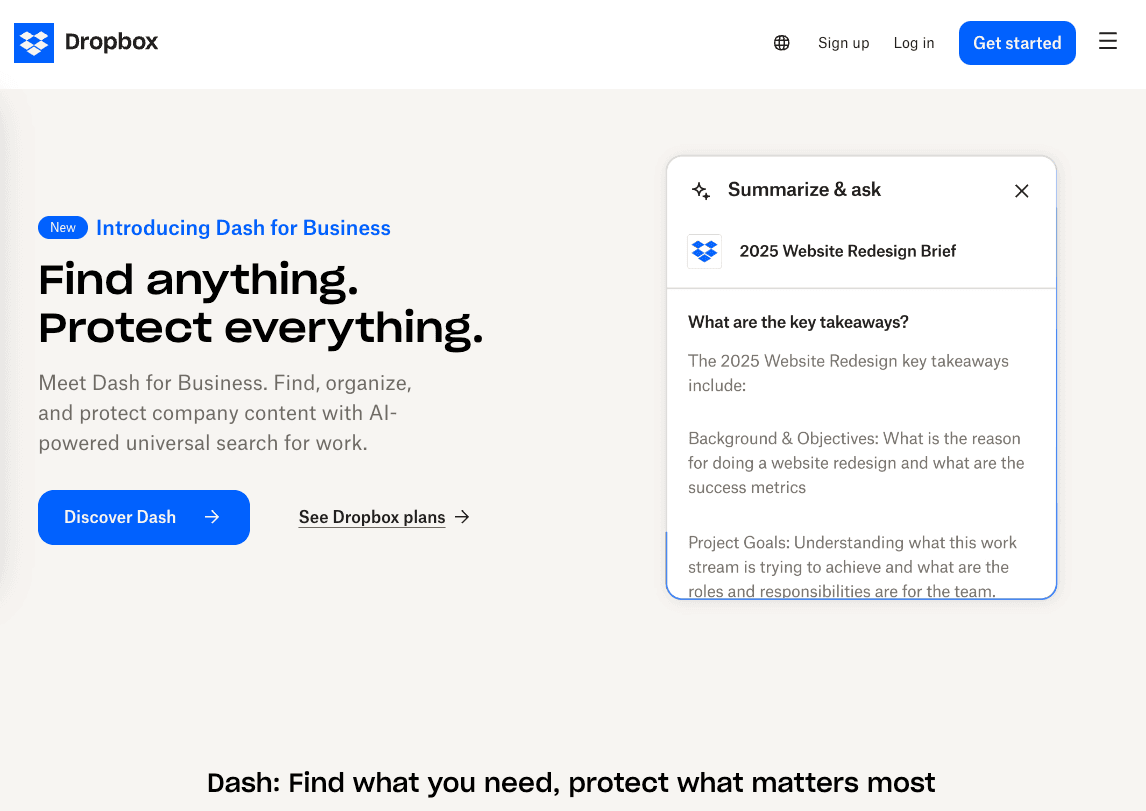Viewport: 1146px width, 811px height.
Task: Click the Discover Dash label text
Action: (x=120, y=517)
